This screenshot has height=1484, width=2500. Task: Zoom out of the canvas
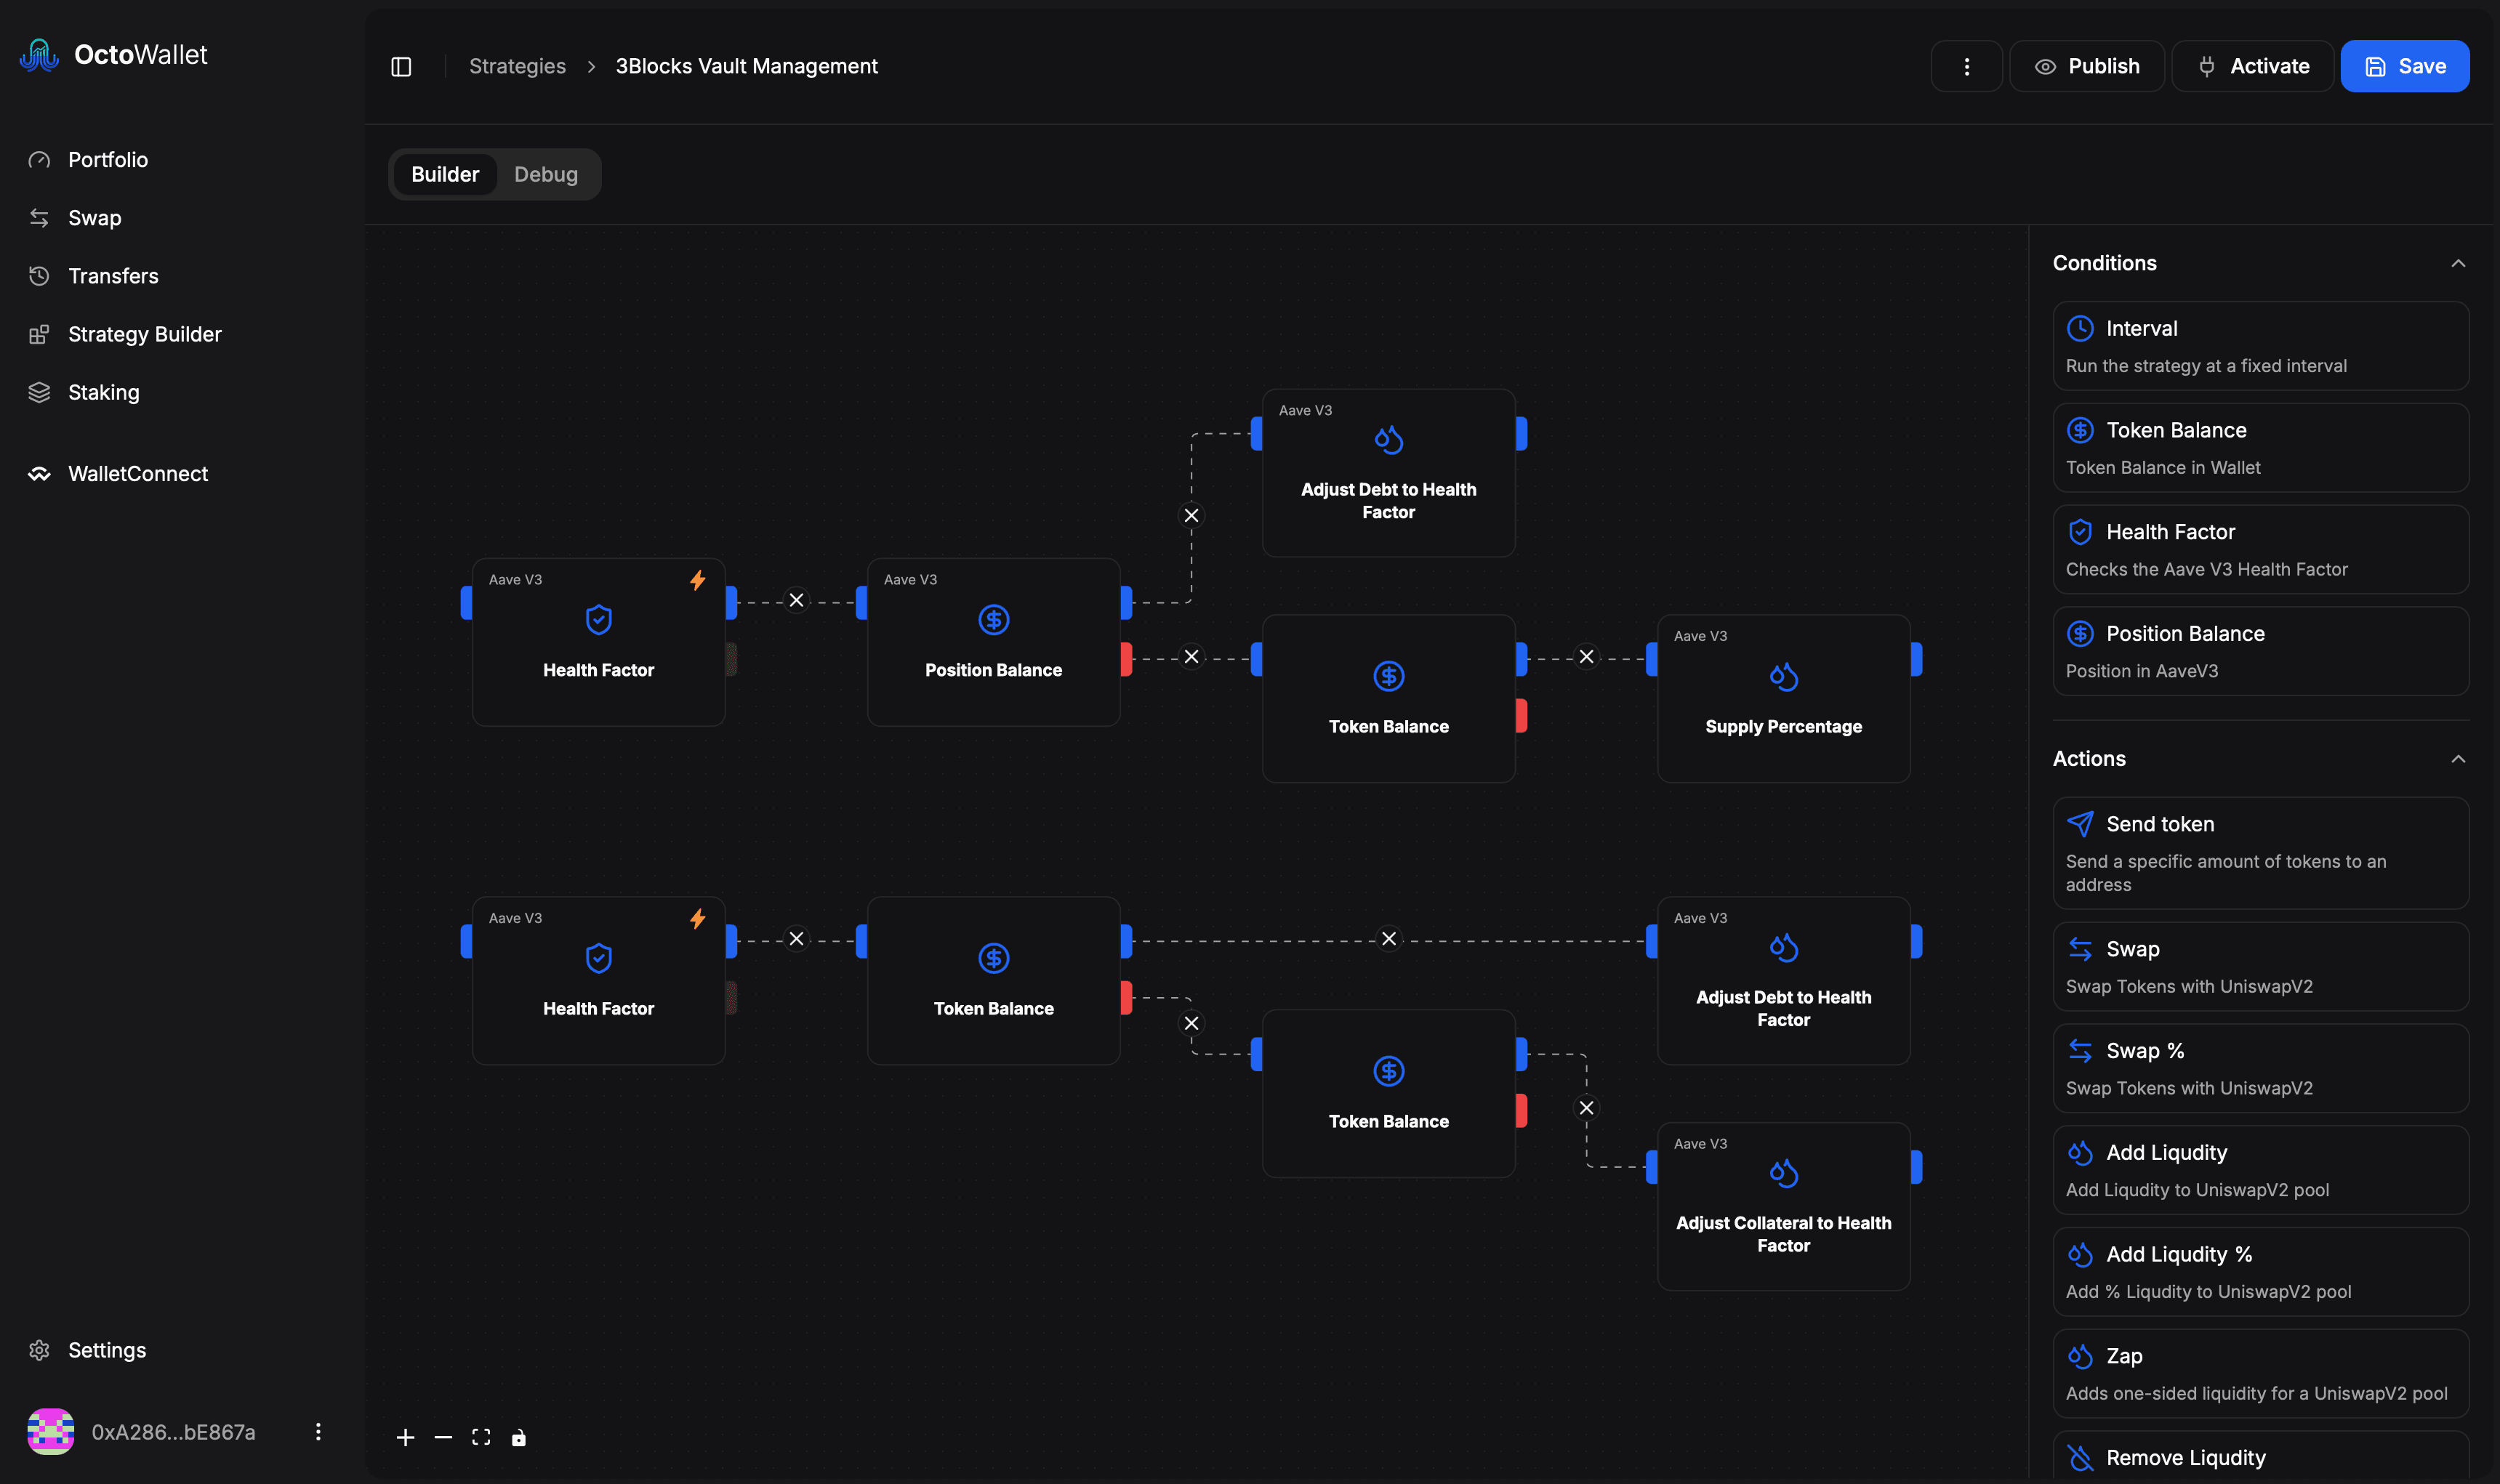click(x=443, y=1437)
